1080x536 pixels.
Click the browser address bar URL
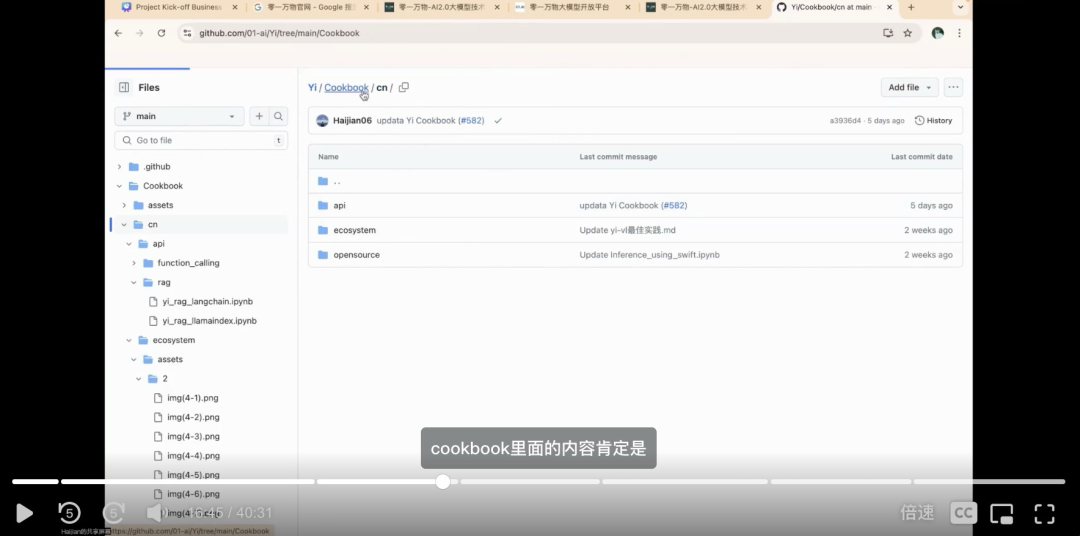[x=279, y=33]
